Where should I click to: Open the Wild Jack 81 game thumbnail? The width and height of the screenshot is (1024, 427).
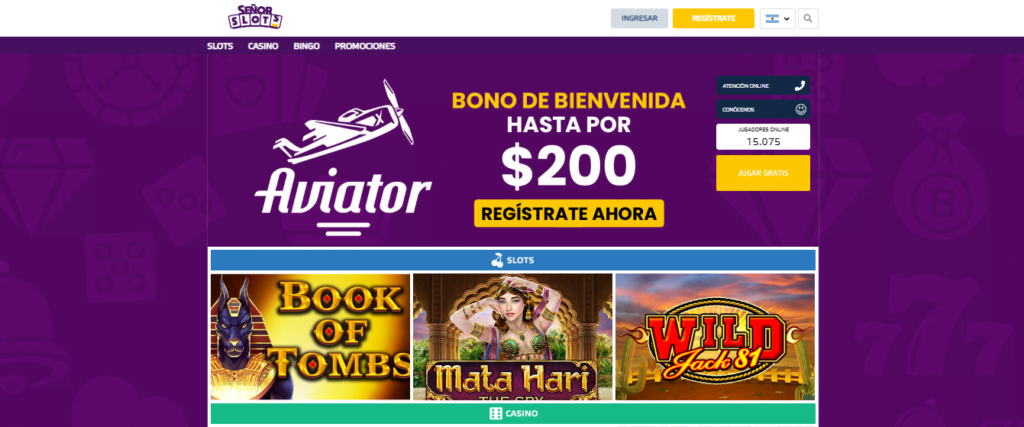point(715,337)
